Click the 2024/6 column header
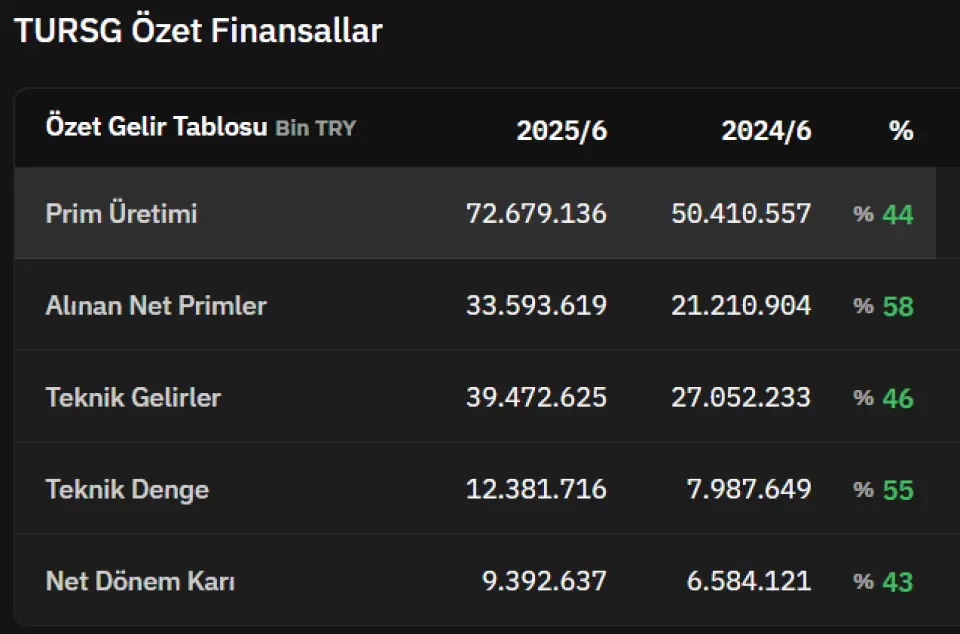 [x=766, y=130]
